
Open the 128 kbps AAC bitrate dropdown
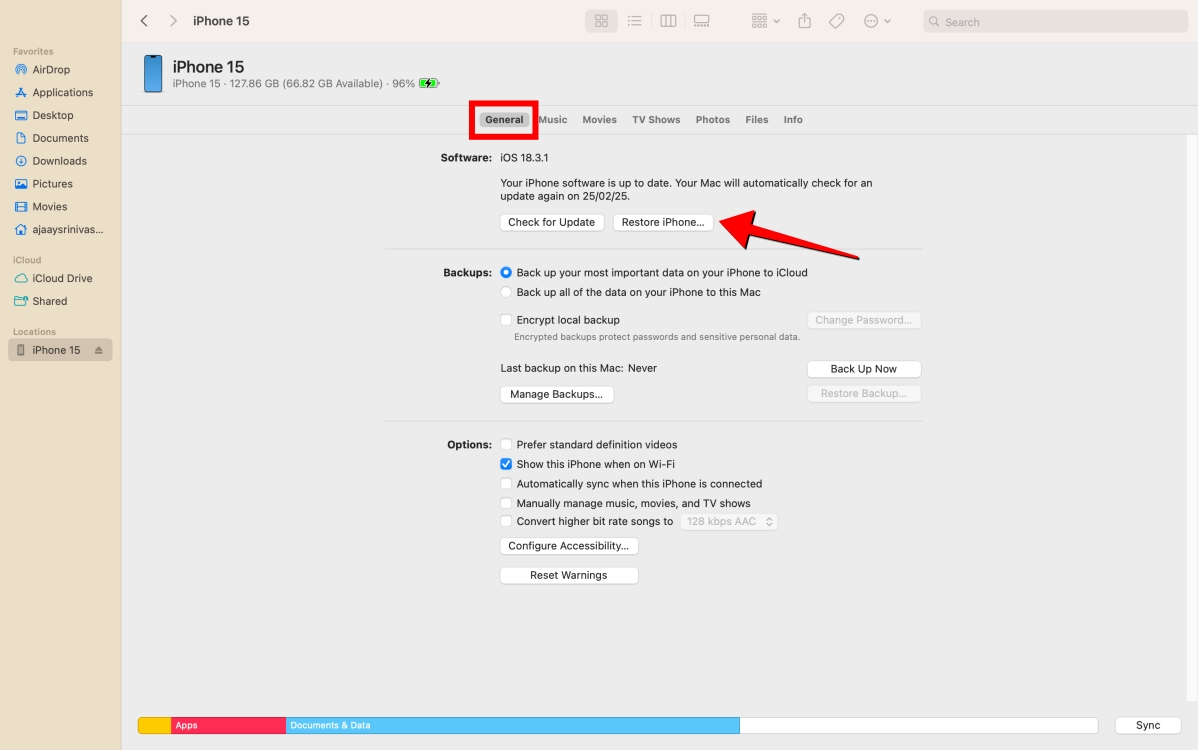pos(729,522)
